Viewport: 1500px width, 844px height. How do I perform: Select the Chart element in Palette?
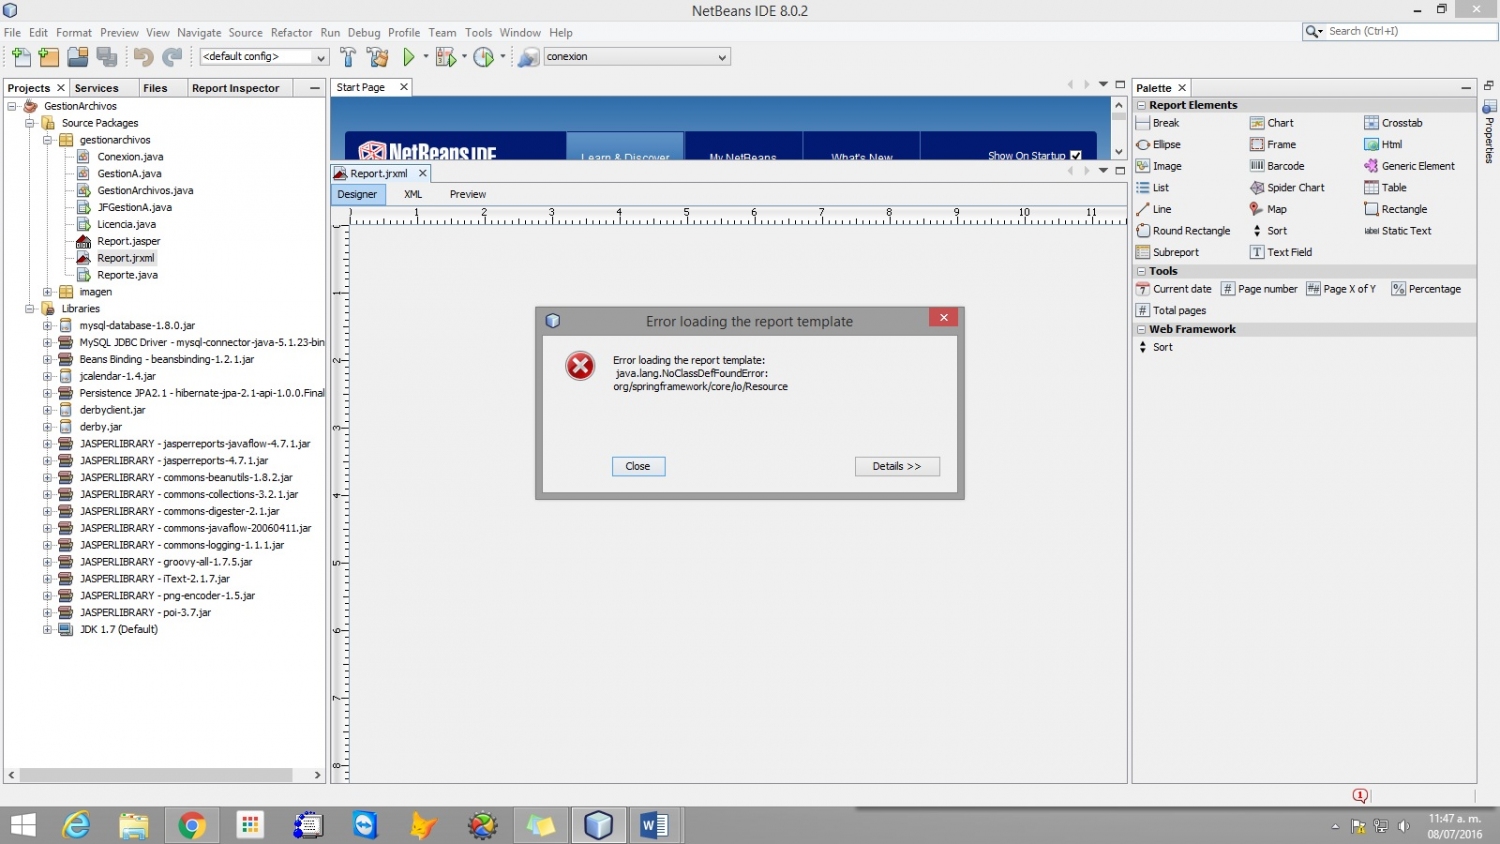(1272, 123)
